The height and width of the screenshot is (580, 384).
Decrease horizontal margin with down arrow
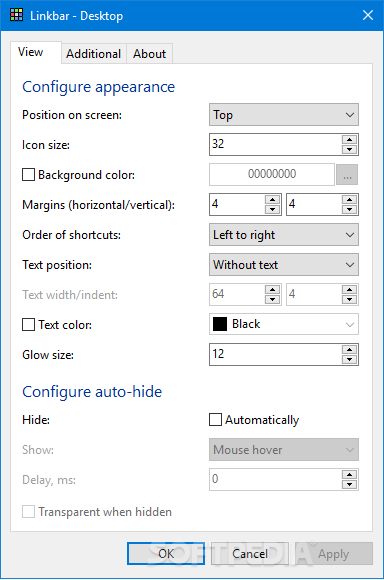tap(273, 209)
